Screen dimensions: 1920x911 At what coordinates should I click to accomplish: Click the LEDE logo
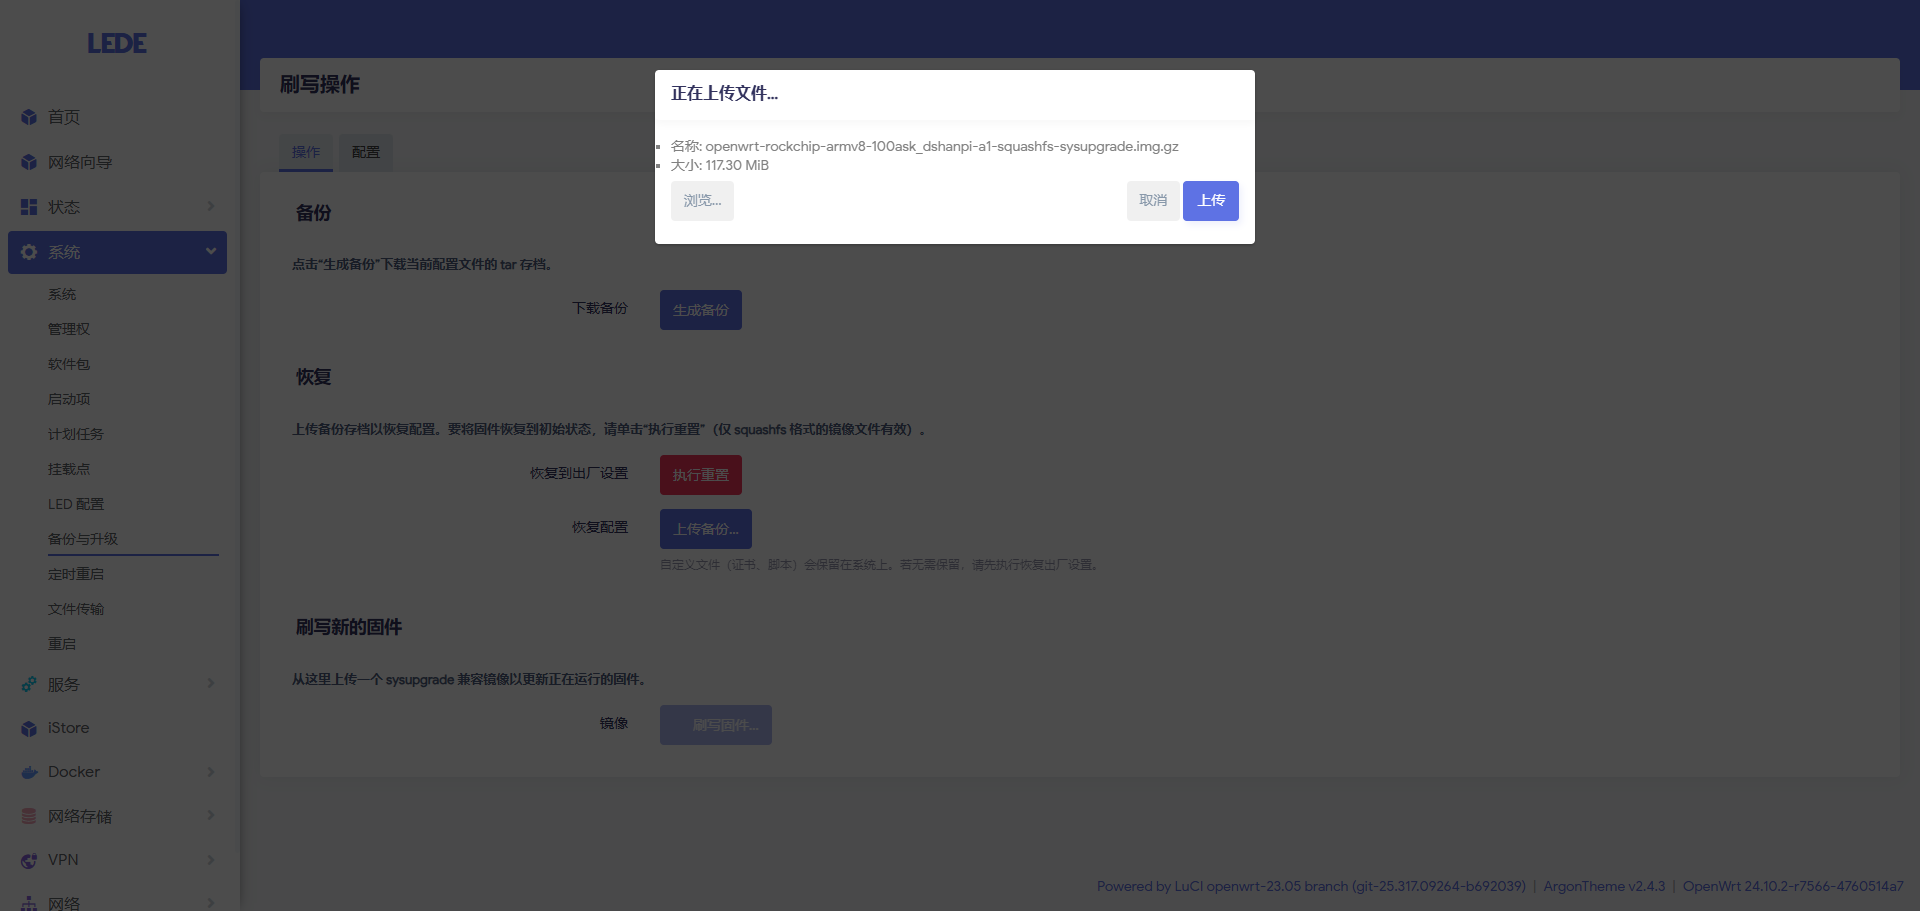pyautogui.click(x=117, y=43)
